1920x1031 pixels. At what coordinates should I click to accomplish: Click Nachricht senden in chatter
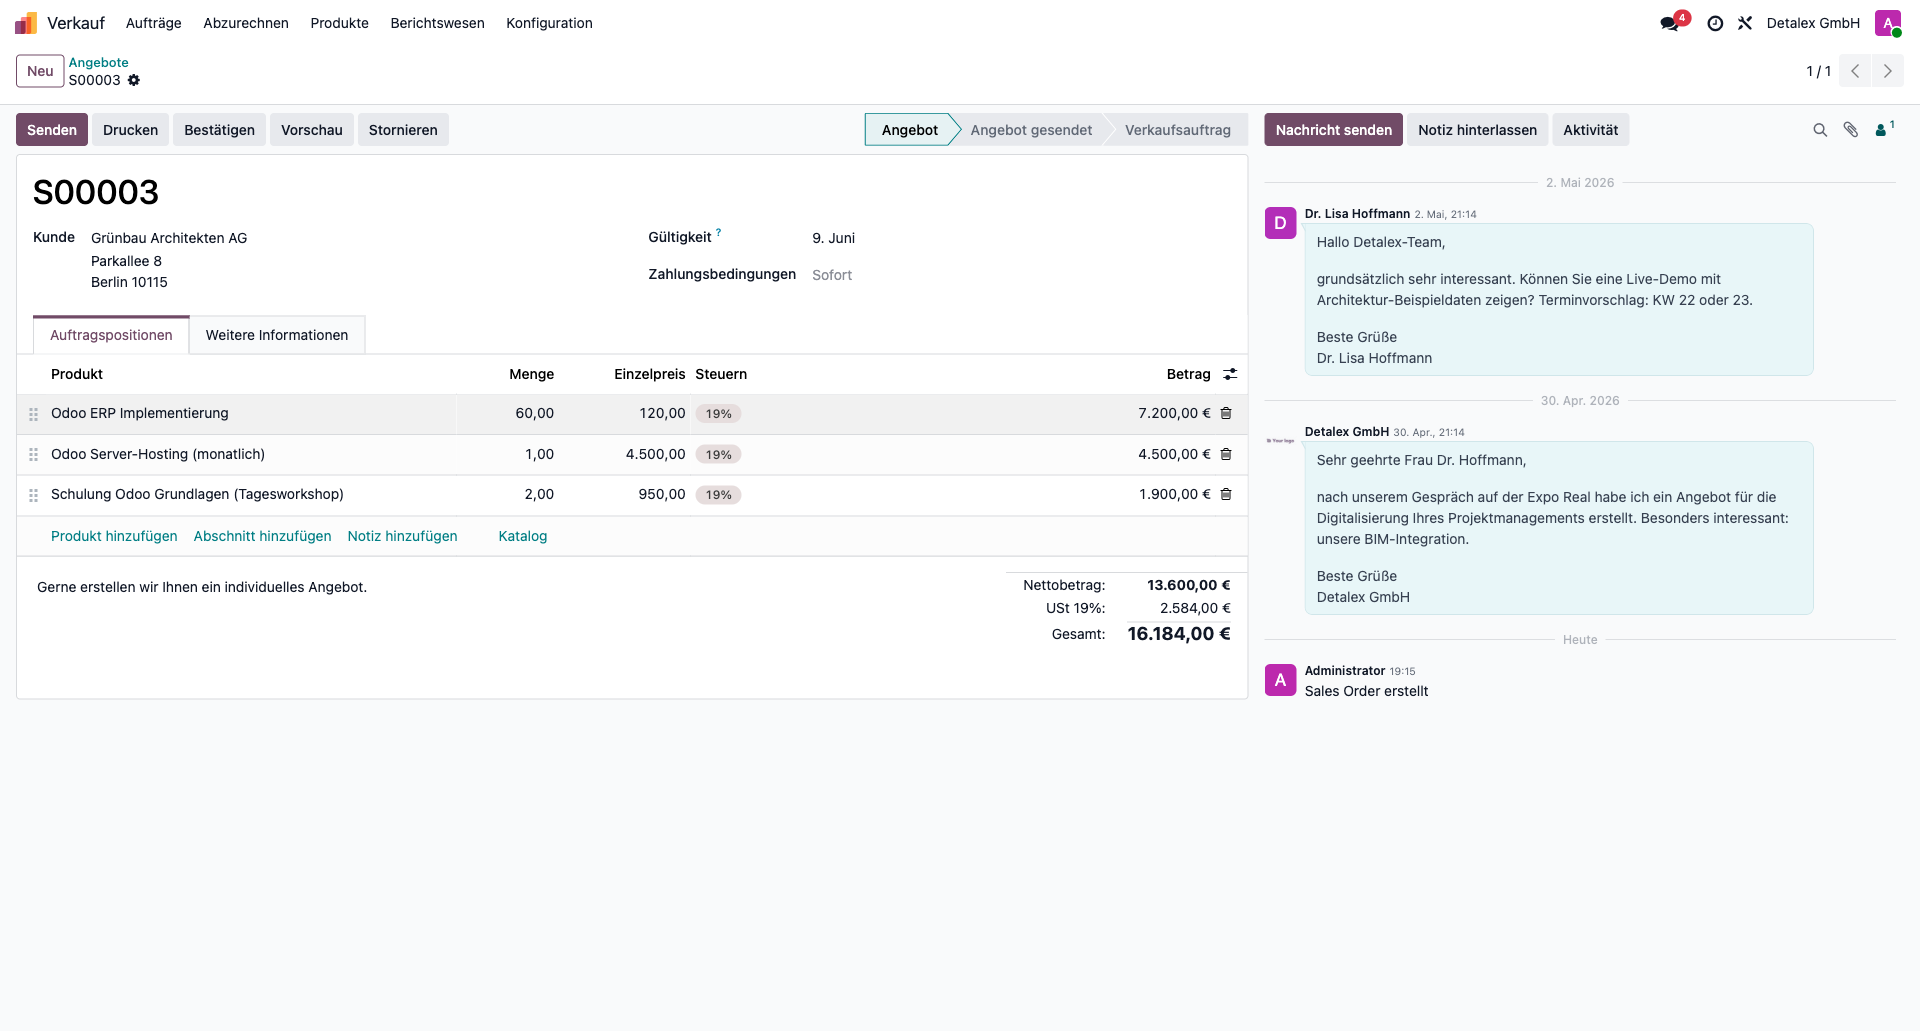point(1333,130)
